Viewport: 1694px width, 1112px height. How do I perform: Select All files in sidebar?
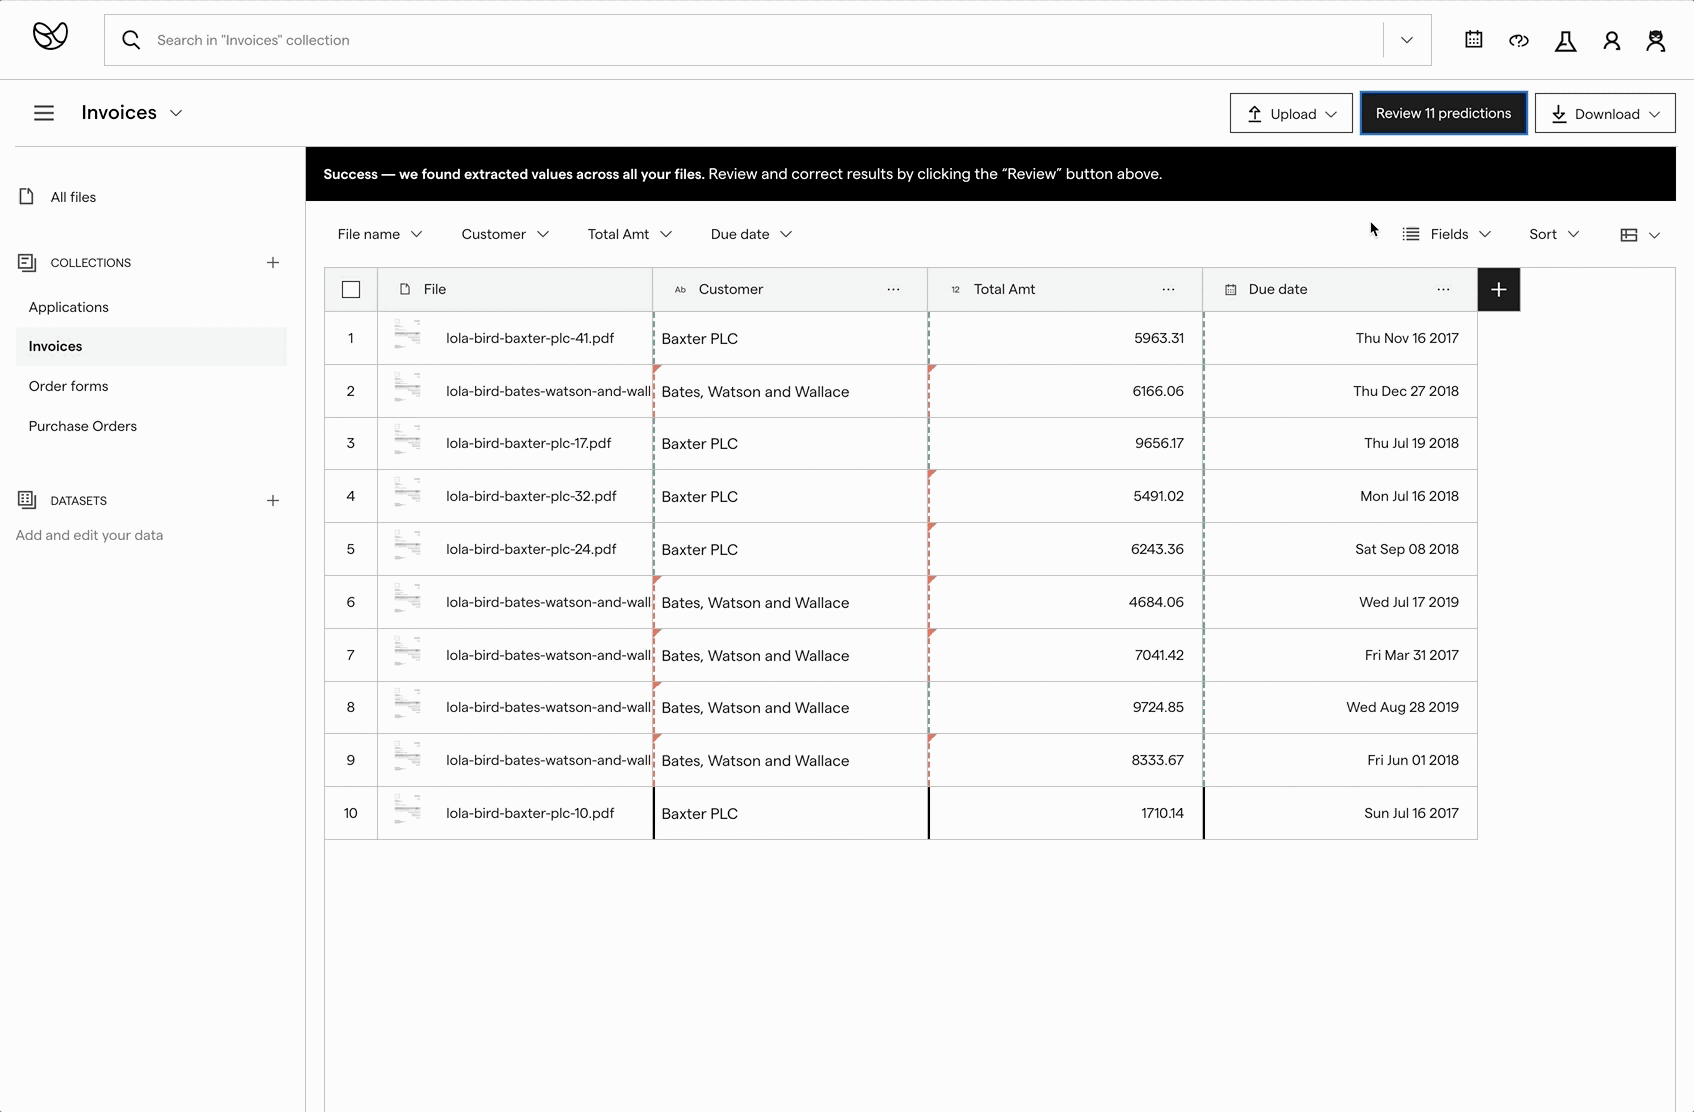point(73,197)
